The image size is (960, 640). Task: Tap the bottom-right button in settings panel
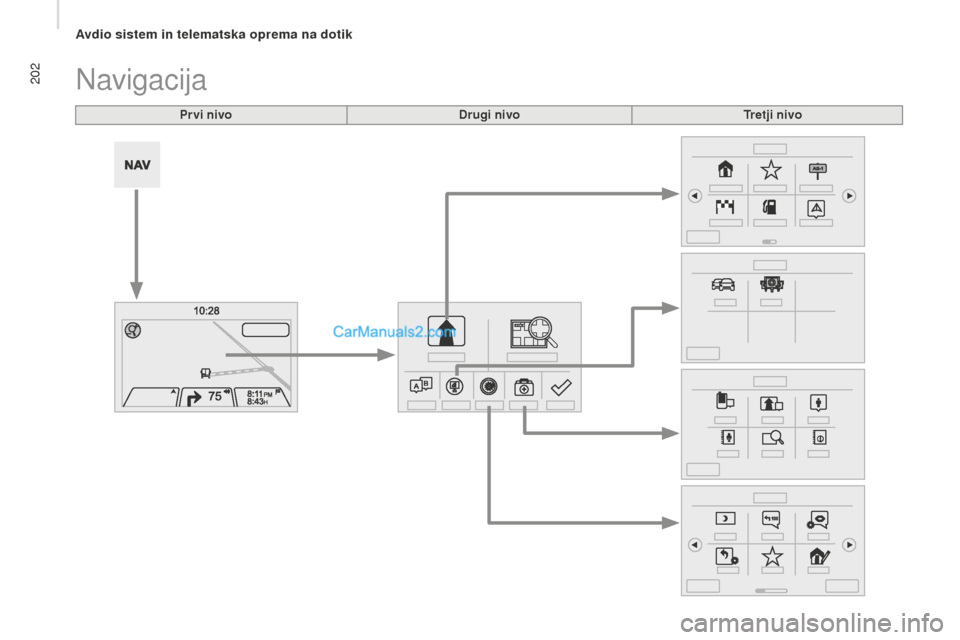842,586
